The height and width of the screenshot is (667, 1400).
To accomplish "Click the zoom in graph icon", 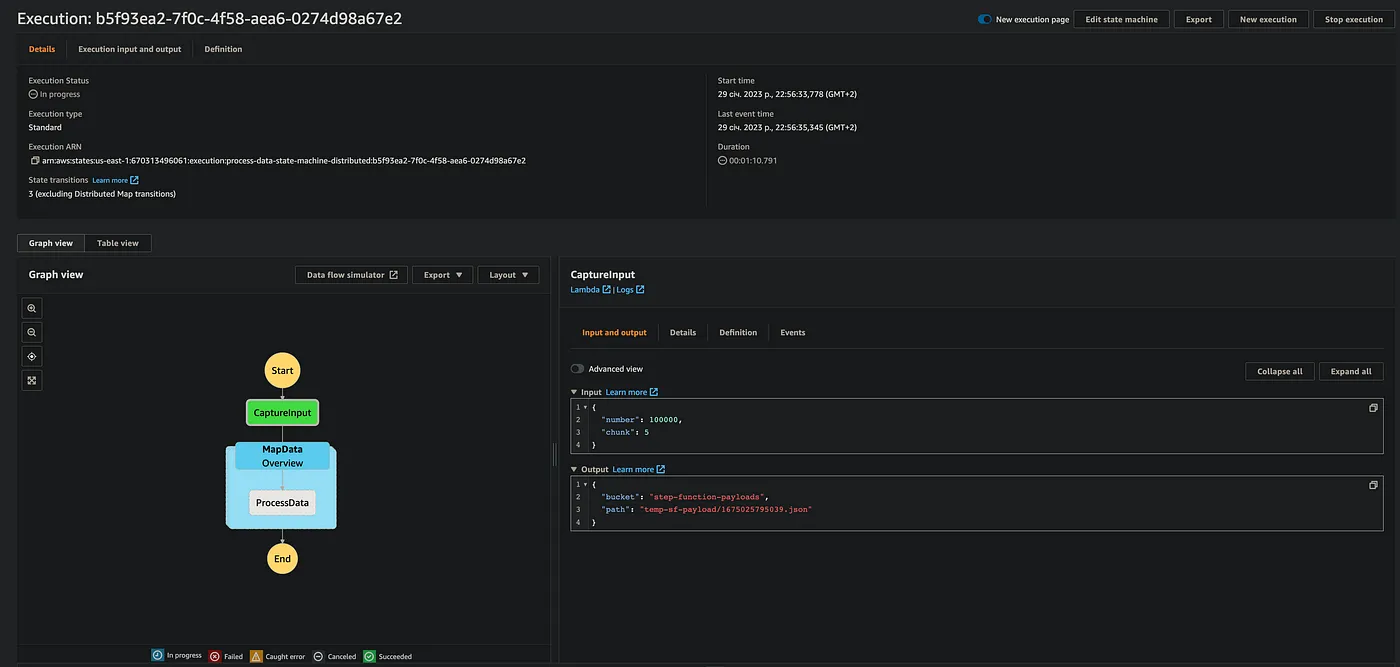I will pos(32,309).
